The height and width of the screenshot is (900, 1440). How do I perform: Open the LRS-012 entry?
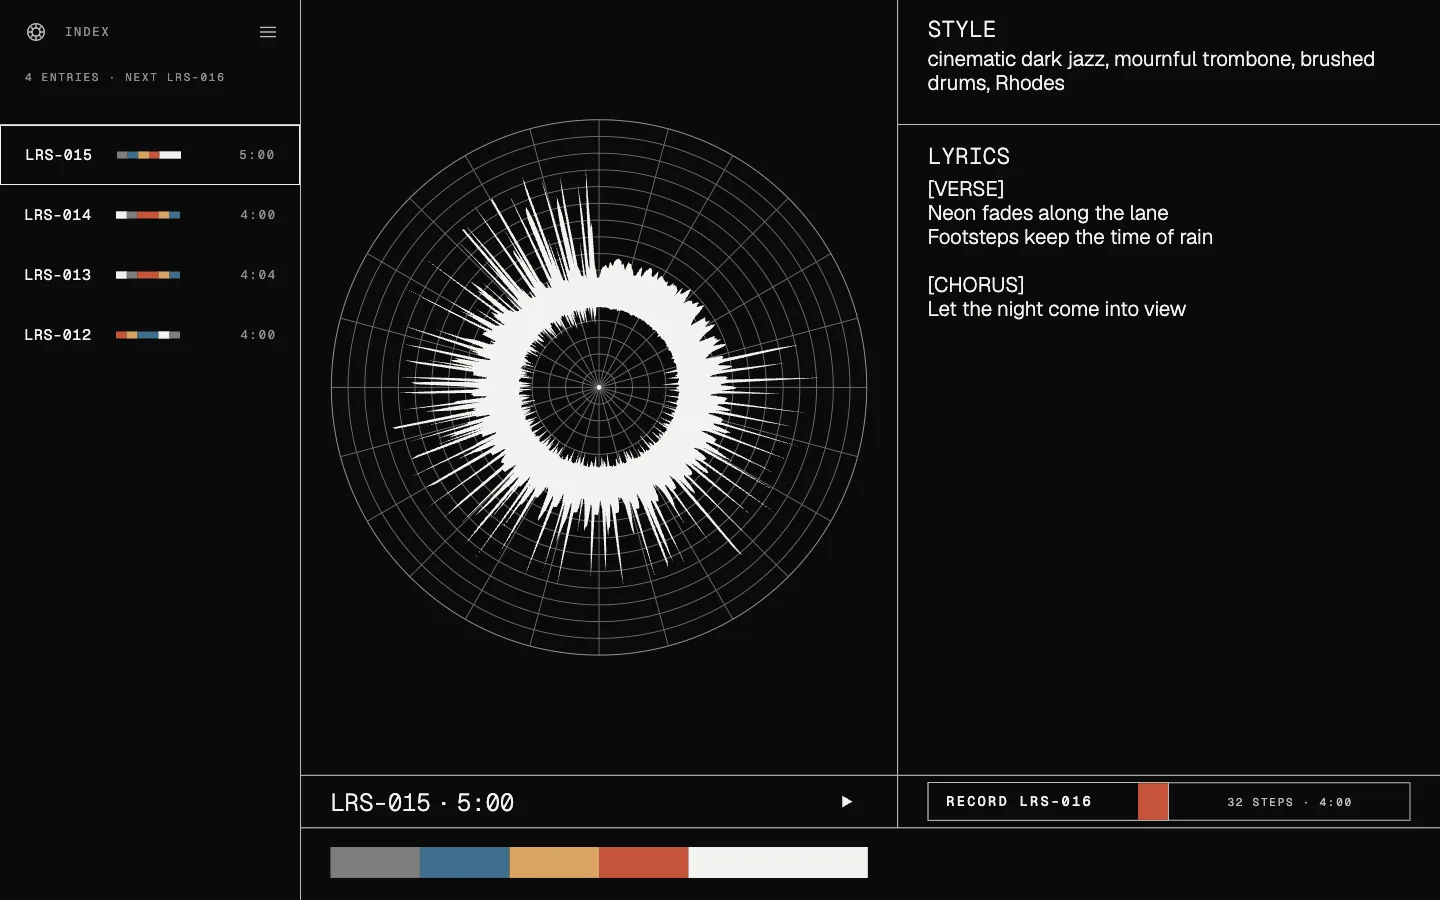click(x=150, y=335)
